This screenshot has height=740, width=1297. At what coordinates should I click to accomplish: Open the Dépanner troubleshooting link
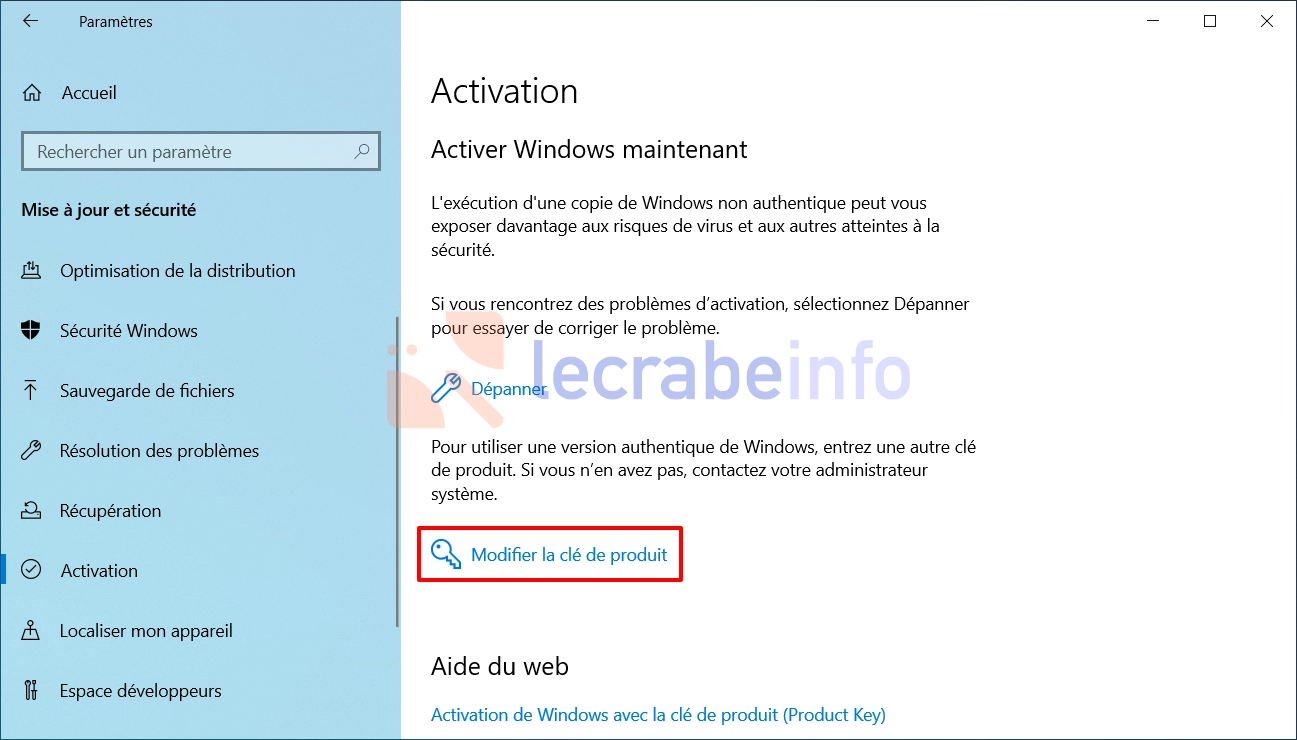(x=509, y=389)
